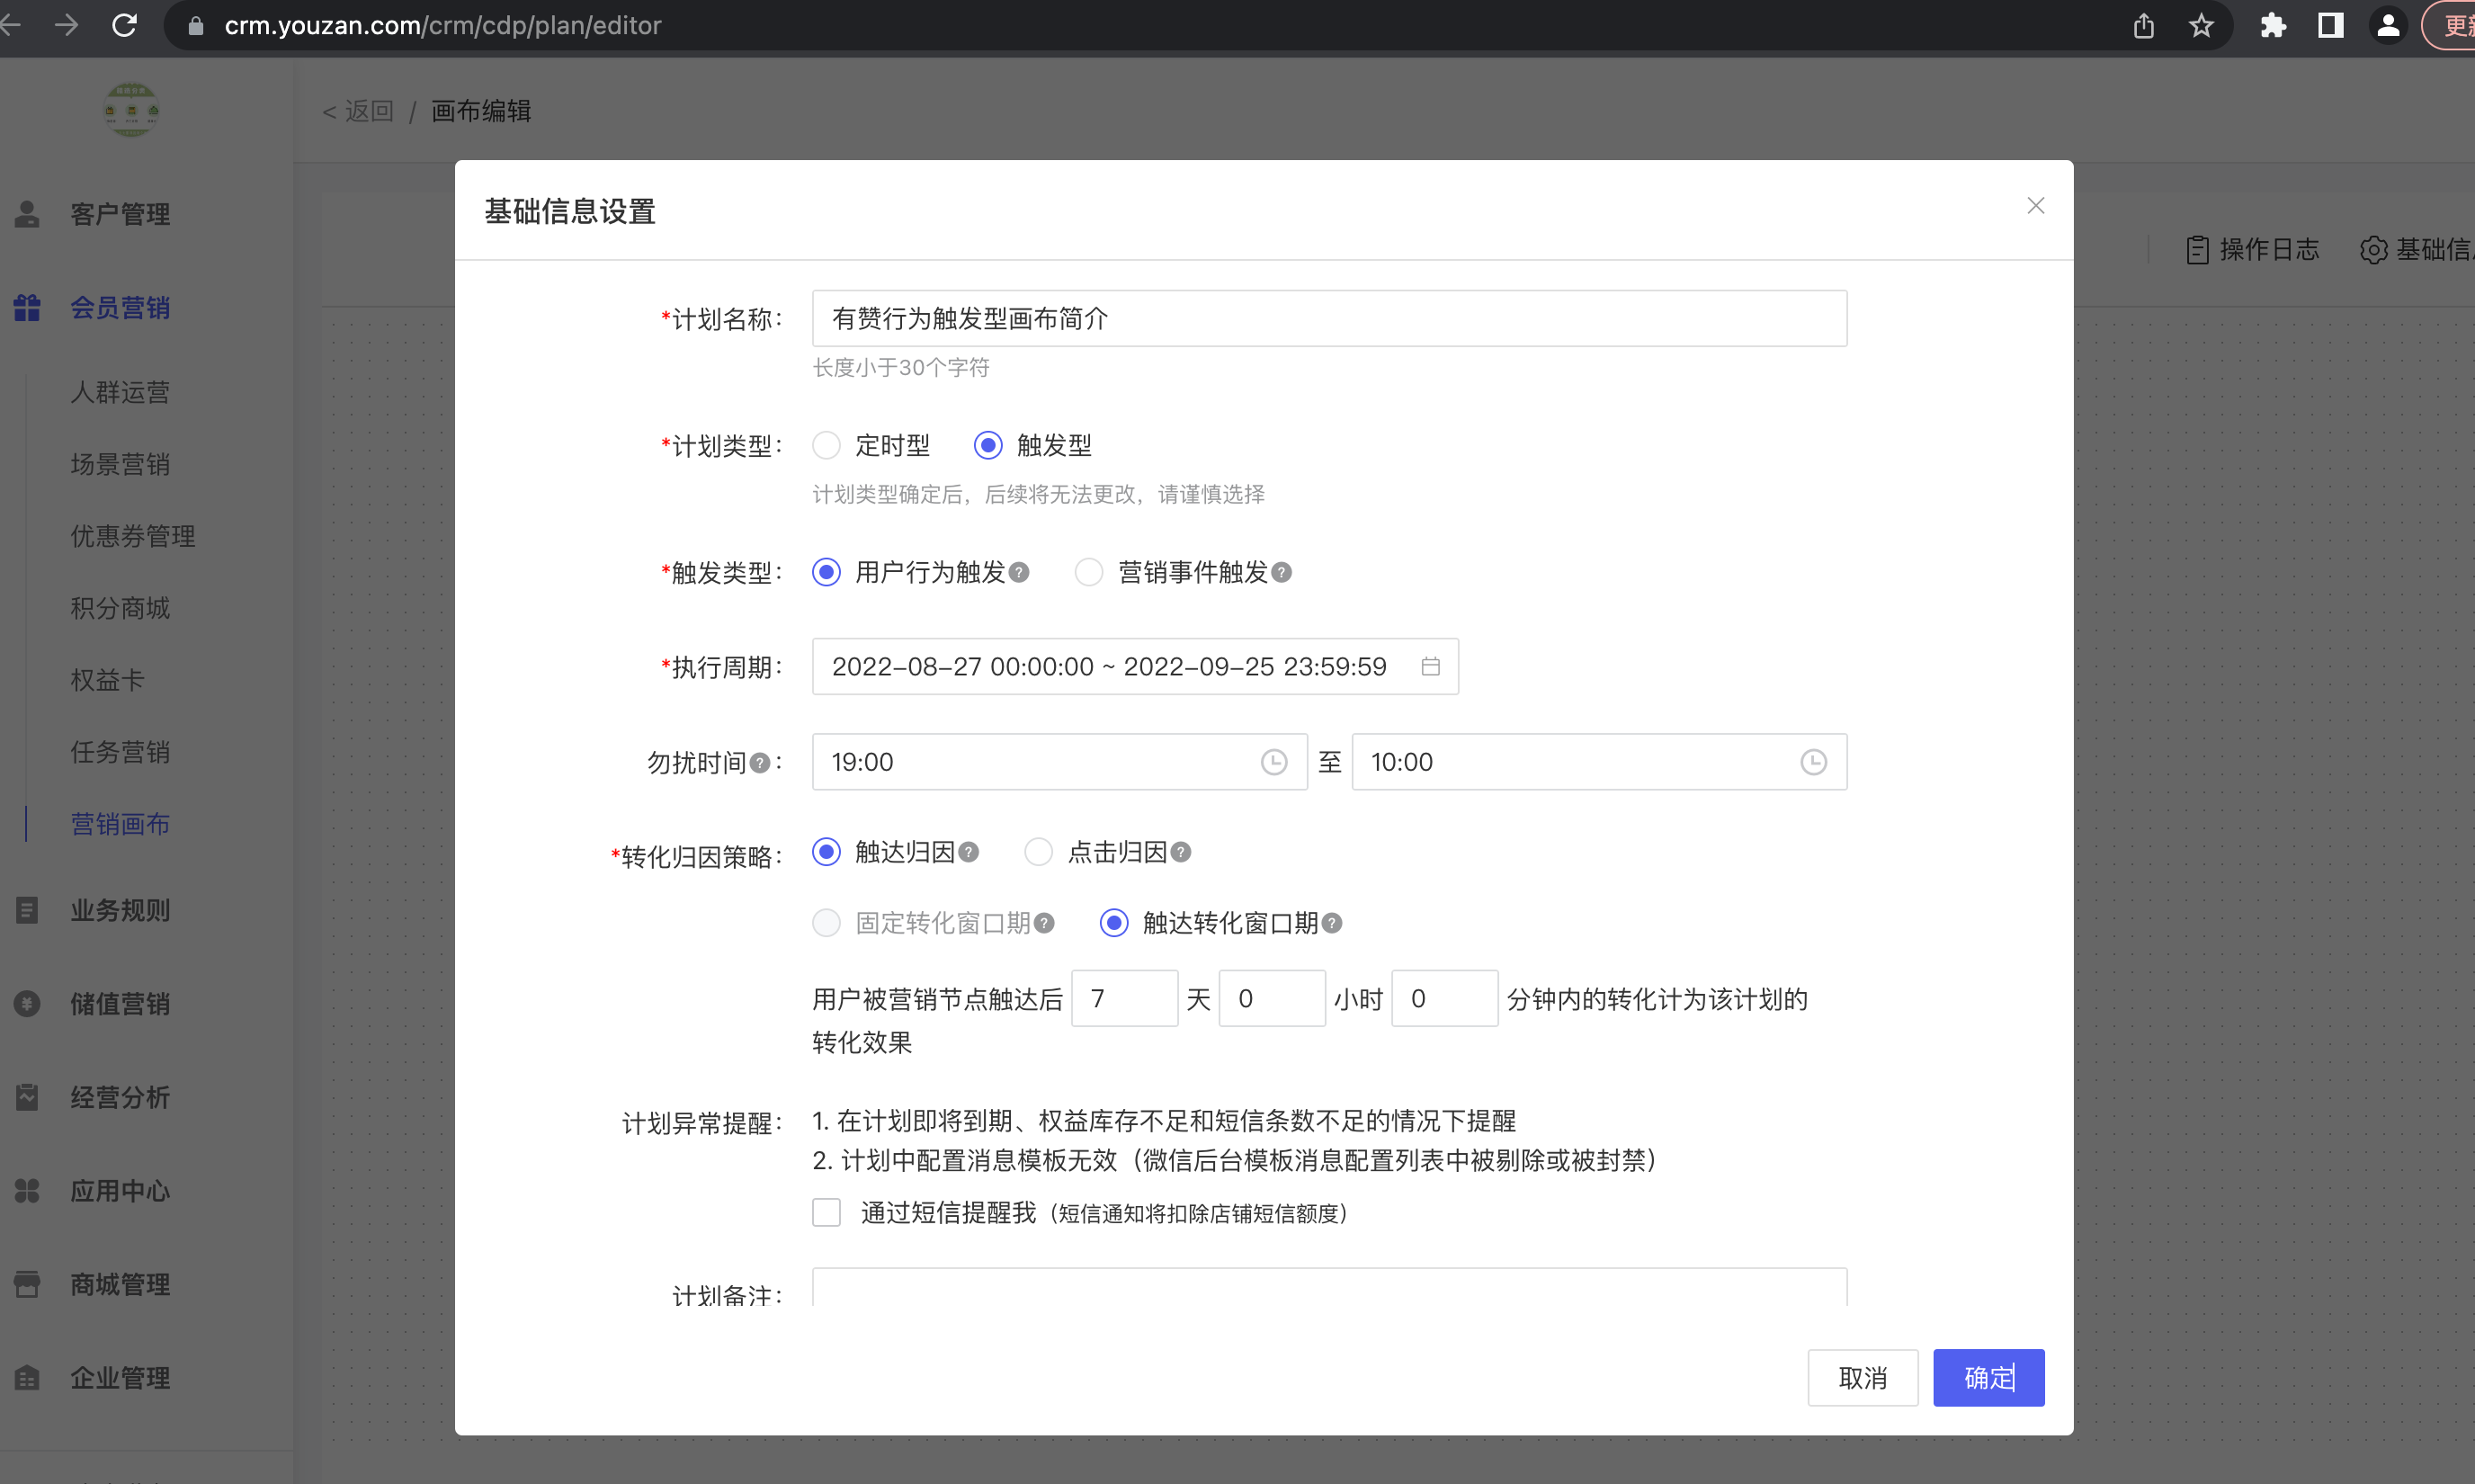
Task: Open 商城管理 in the sidebar
Action: (120, 1284)
